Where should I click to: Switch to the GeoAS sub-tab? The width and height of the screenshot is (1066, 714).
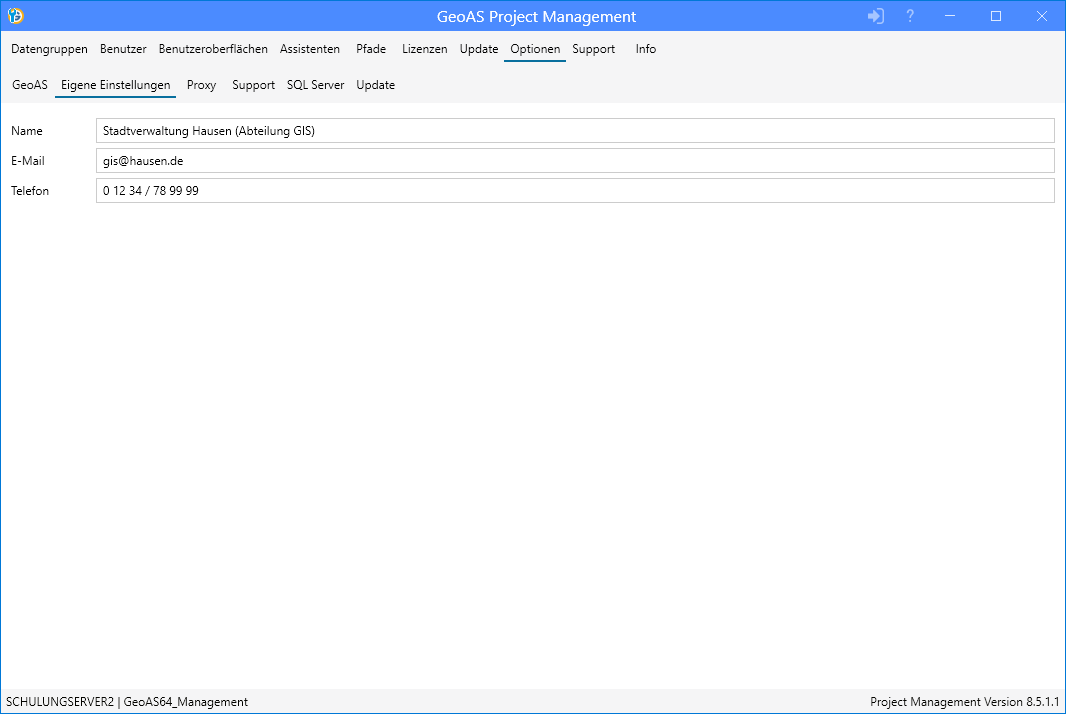tap(30, 85)
